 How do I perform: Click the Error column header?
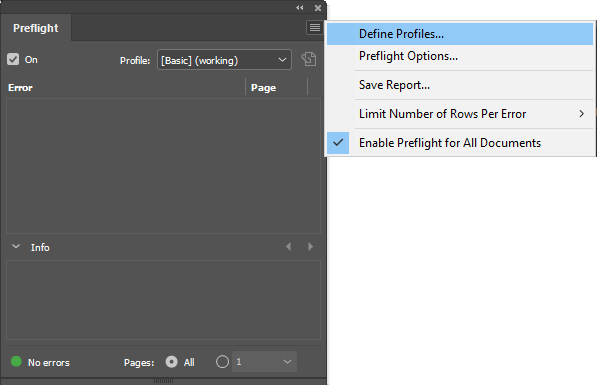click(x=20, y=88)
